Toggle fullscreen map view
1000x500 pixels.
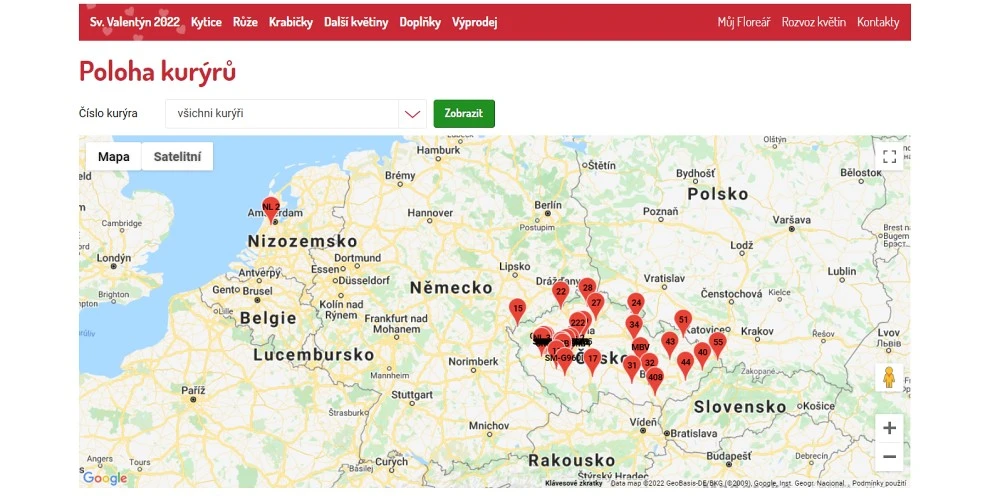888,157
